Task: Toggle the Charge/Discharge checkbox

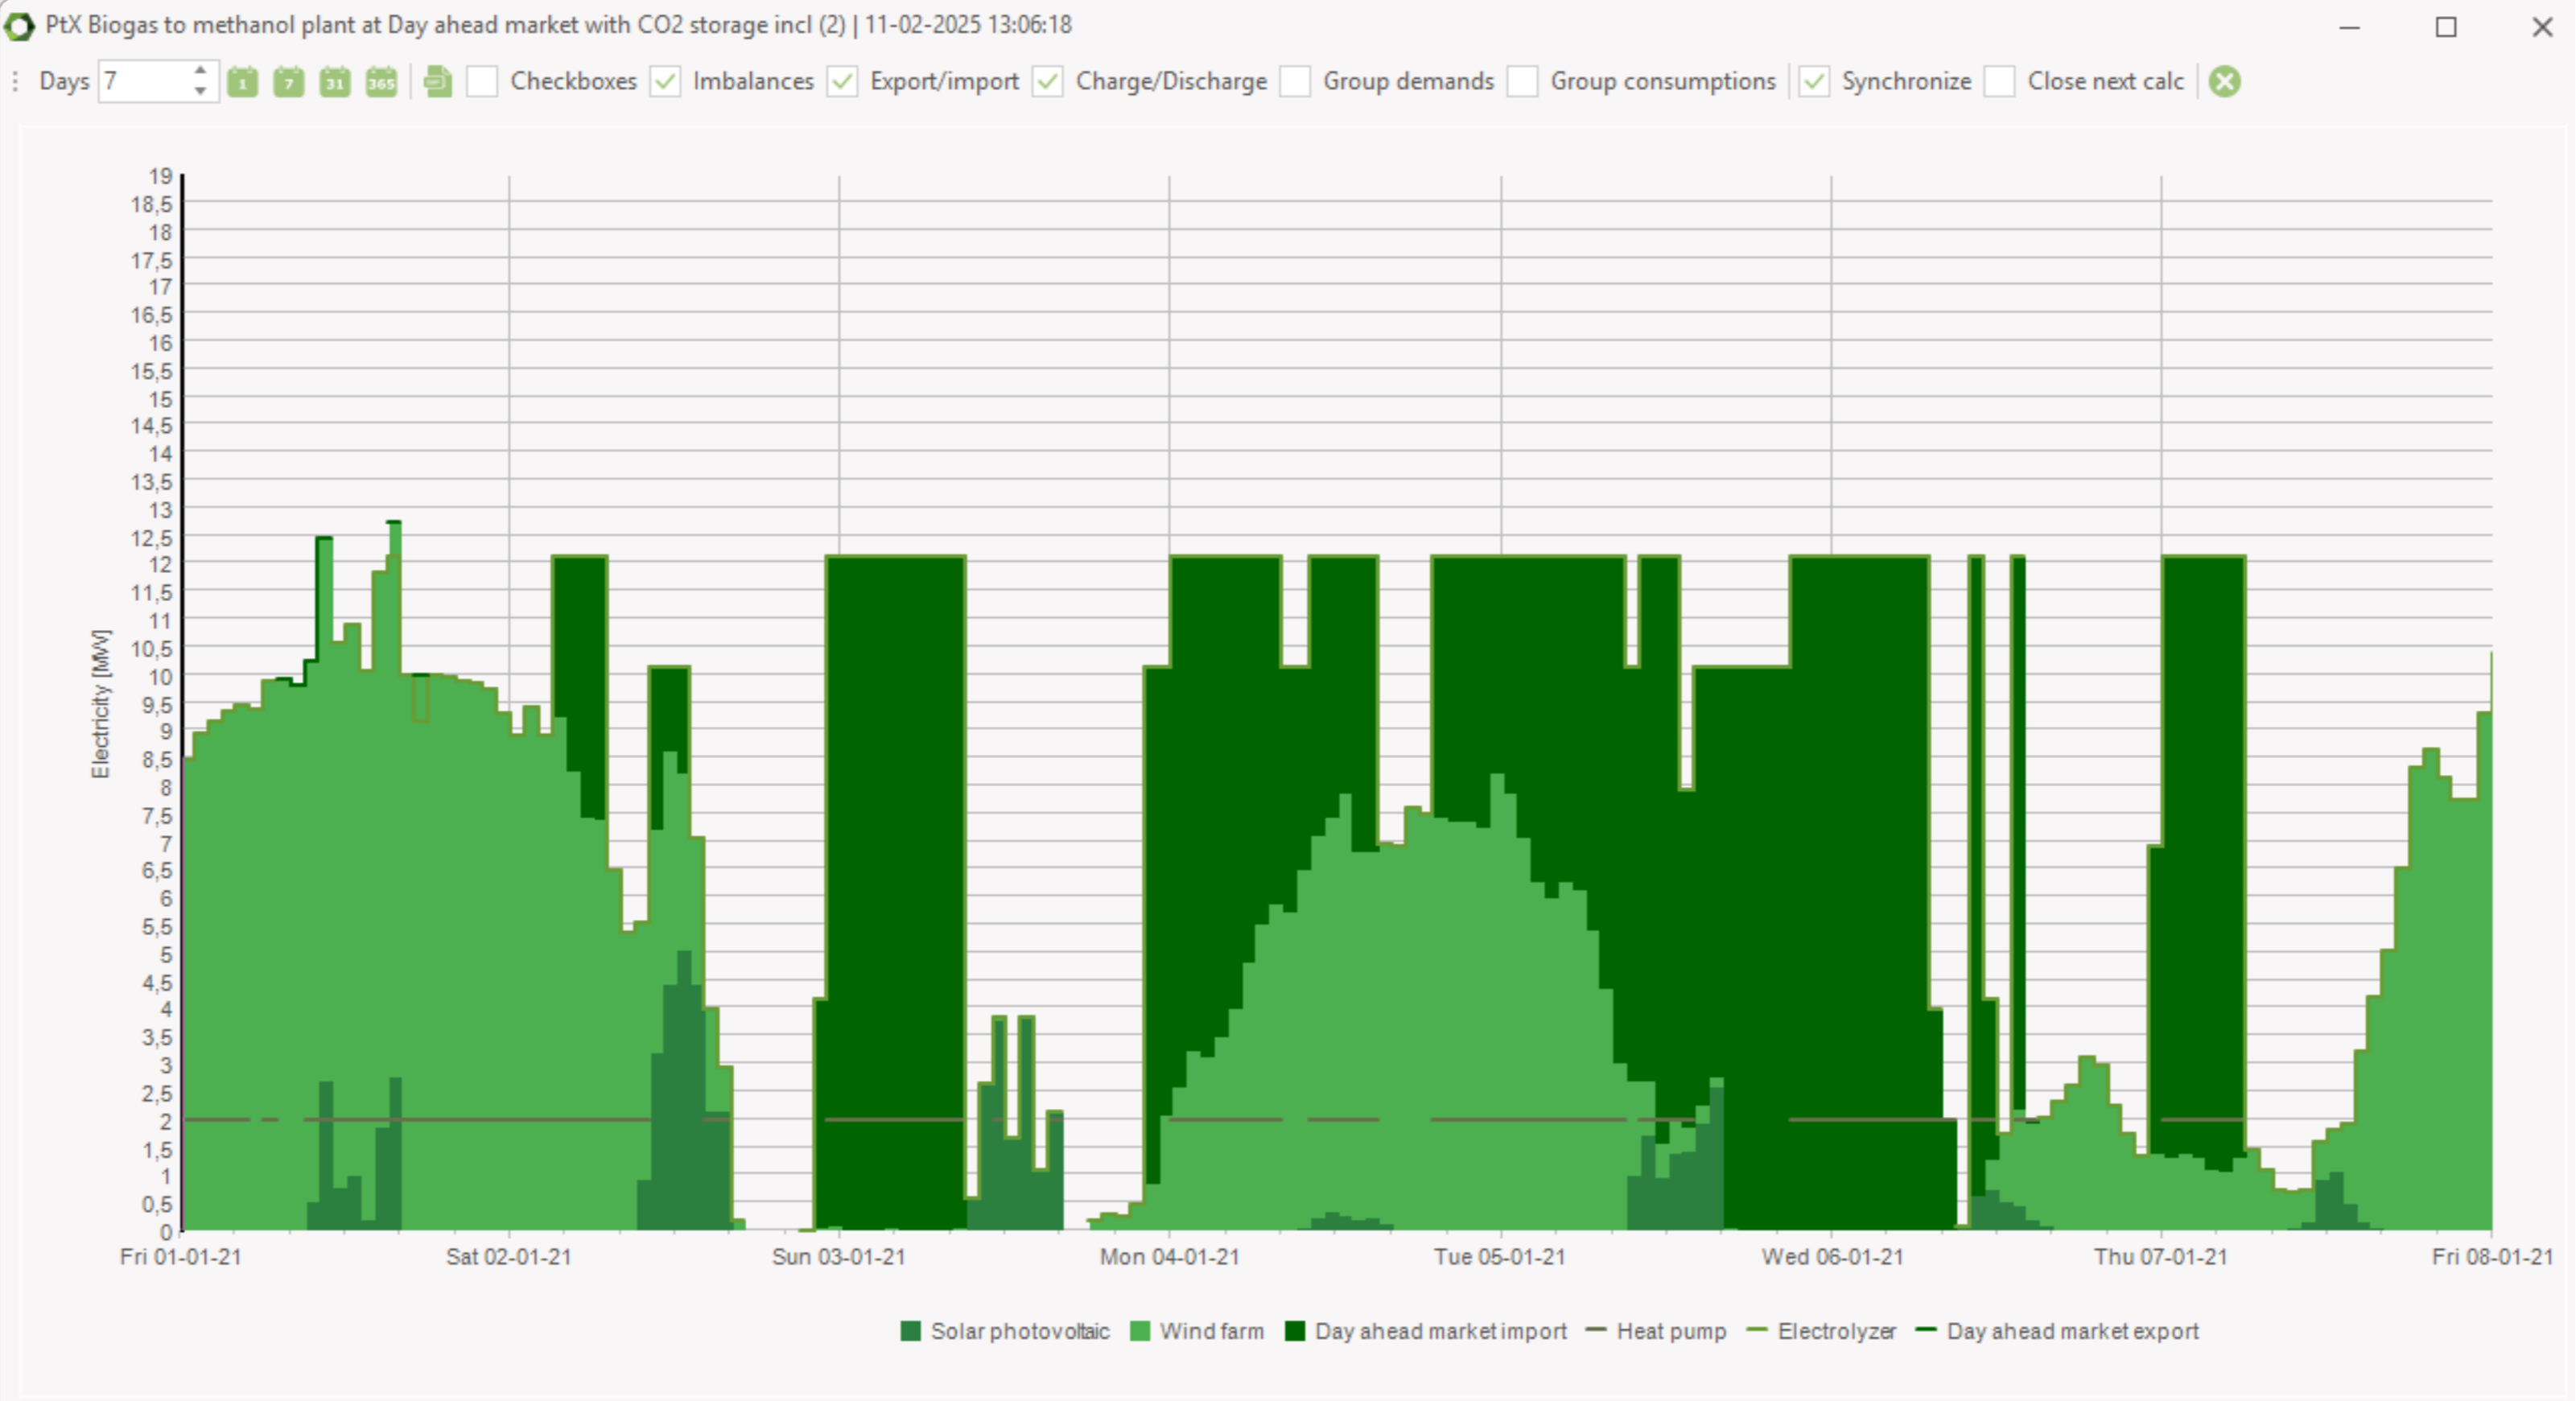Action: 1048,82
